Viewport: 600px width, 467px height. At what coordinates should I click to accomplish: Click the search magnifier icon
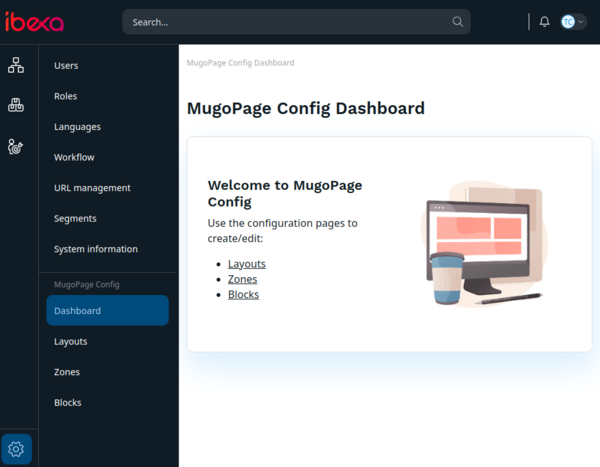click(x=458, y=22)
